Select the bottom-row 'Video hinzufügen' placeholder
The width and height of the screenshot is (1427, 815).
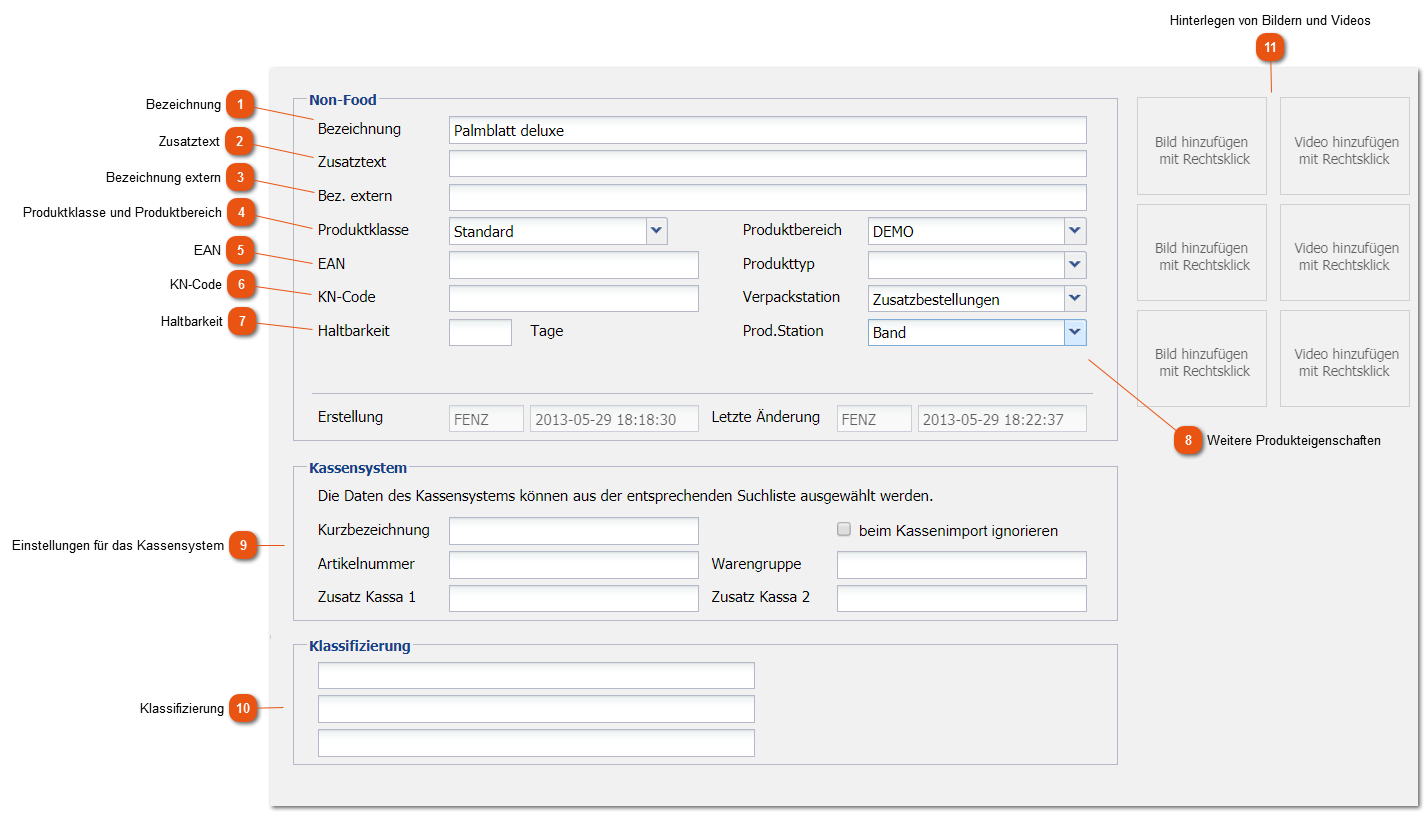tap(1345, 358)
